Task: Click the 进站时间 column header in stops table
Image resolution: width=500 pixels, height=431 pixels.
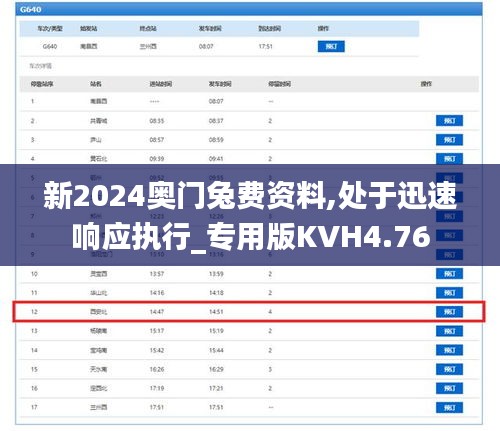Action: pos(161,84)
